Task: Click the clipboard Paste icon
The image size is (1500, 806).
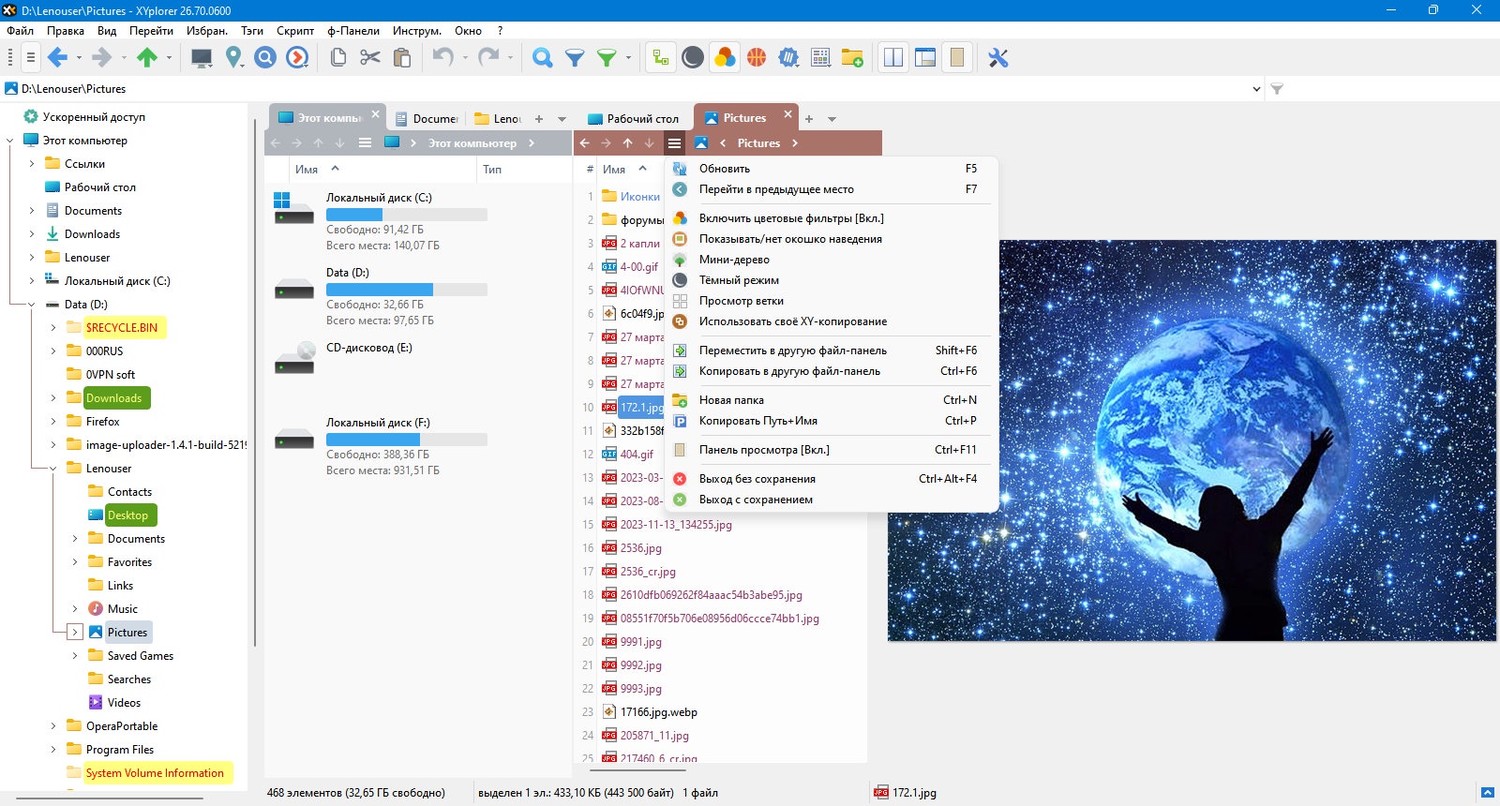Action: pyautogui.click(x=402, y=58)
